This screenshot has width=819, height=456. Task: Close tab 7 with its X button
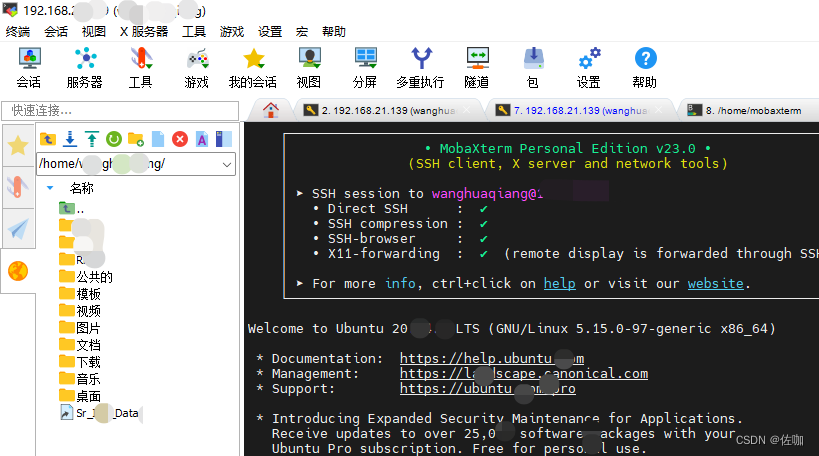point(659,110)
